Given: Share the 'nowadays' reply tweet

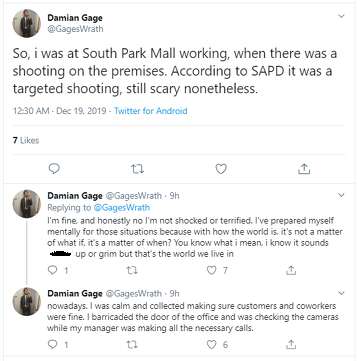Looking at the screenshot, I should coord(291,344).
